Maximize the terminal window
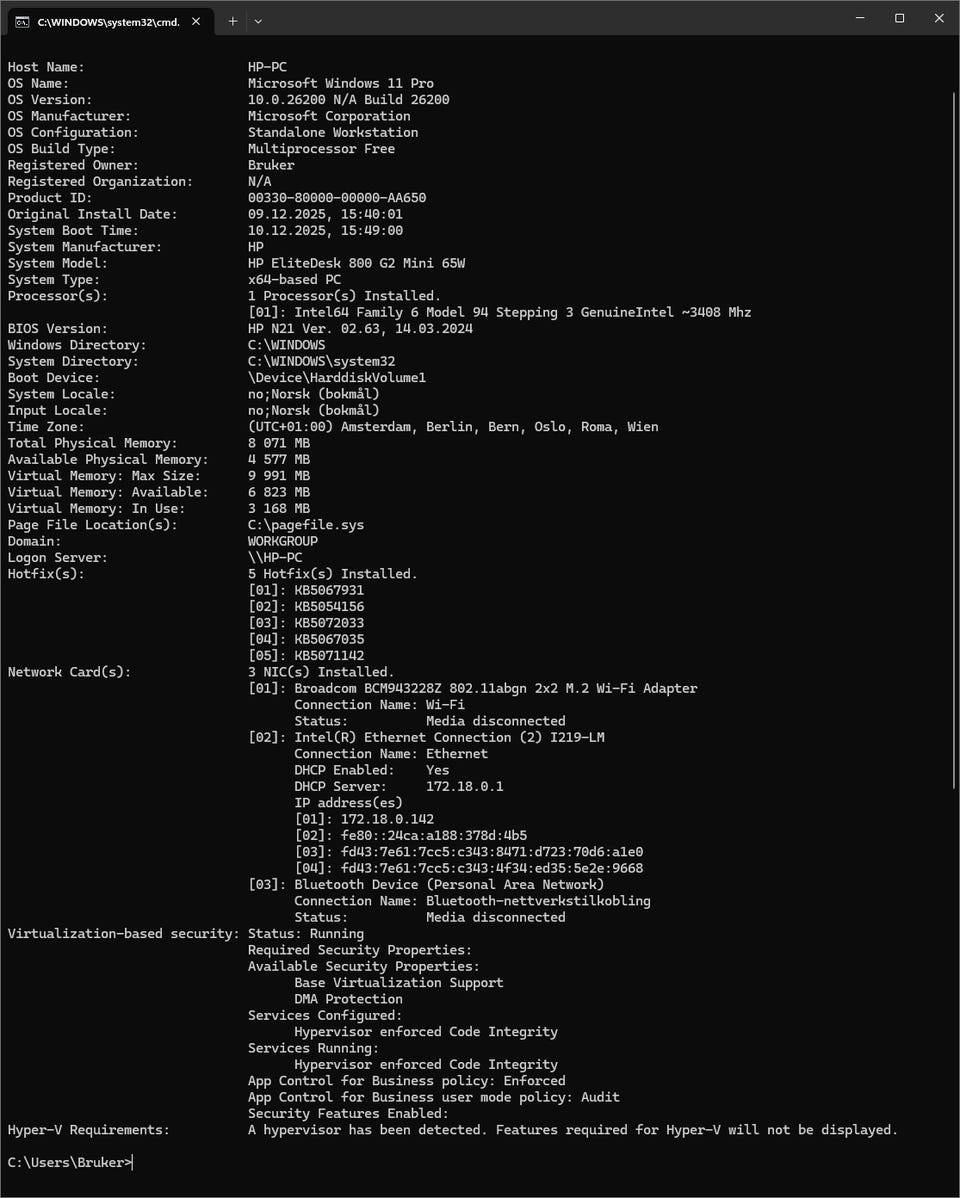The height and width of the screenshot is (1198, 960). click(899, 18)
